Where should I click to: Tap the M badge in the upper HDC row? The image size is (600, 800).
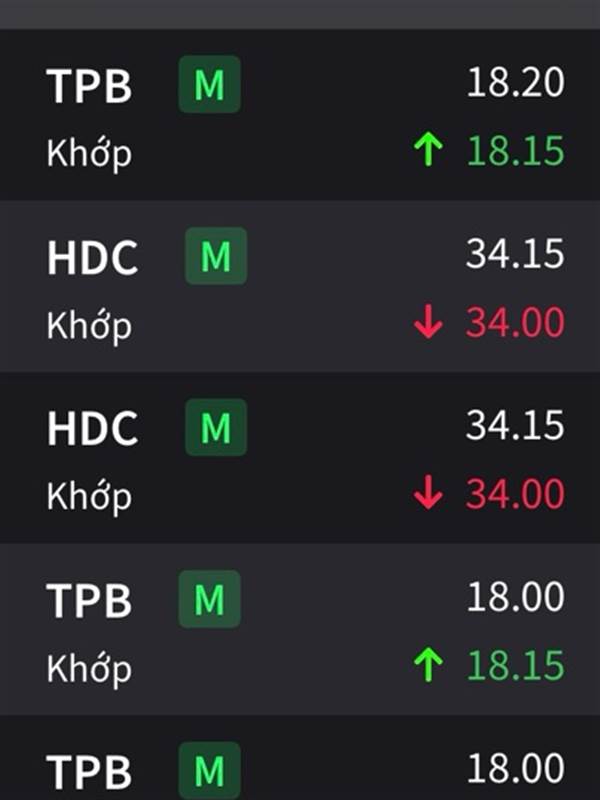[x=216, y=257]
